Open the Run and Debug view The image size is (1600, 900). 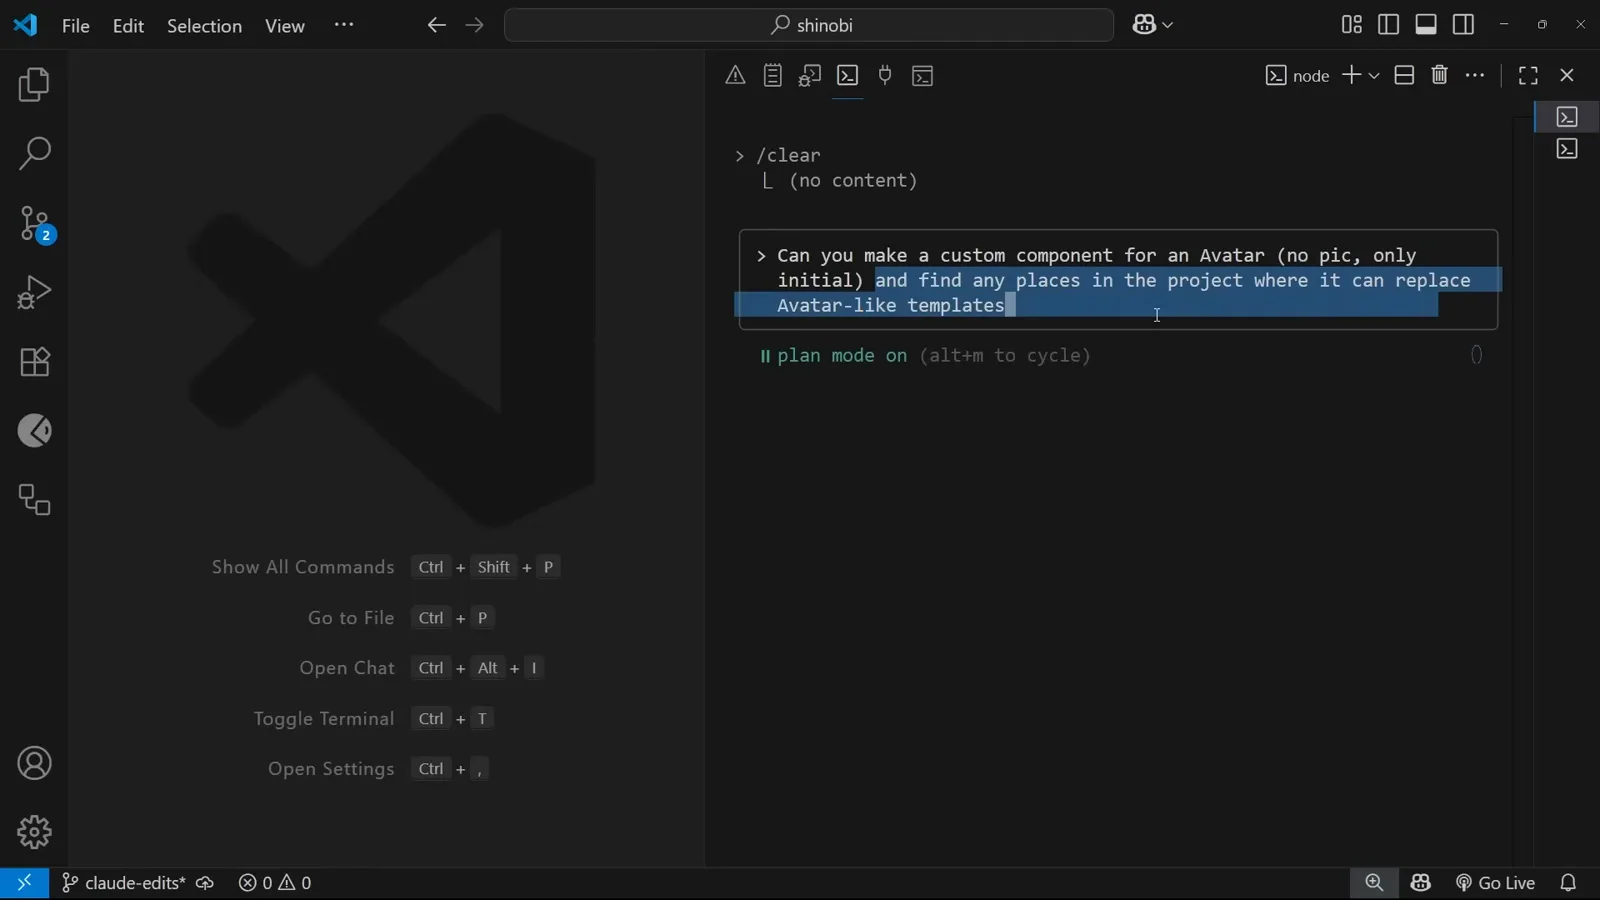coord(34,293)
